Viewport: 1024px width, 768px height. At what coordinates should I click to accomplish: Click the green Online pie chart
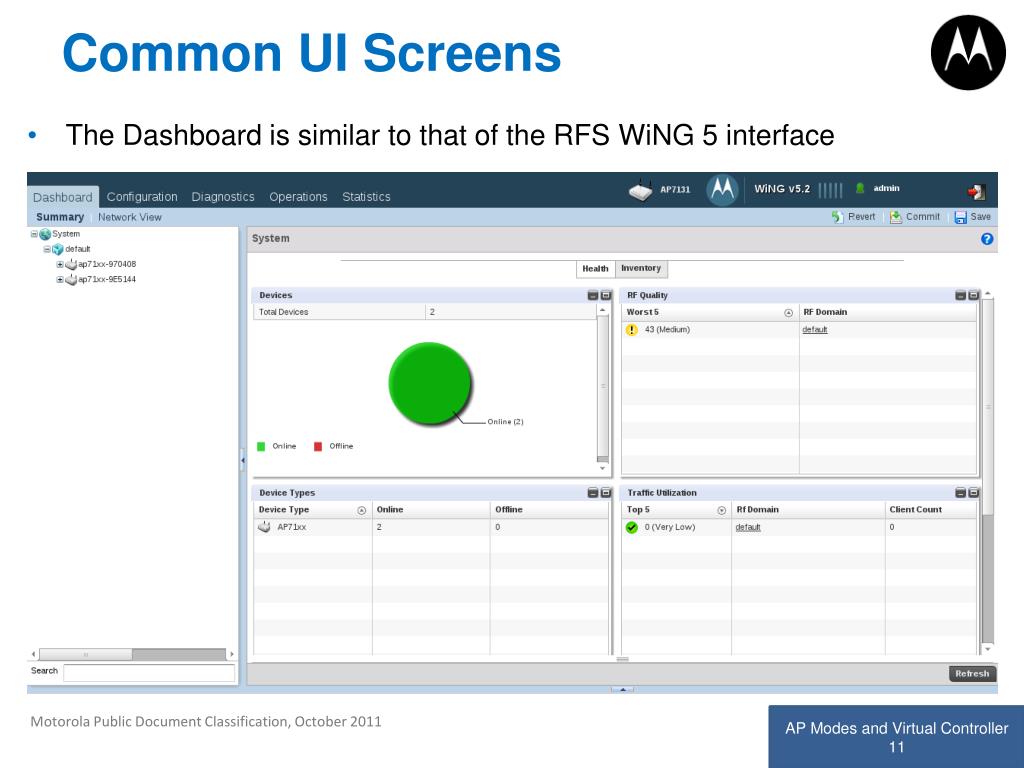[x=430, y=383]
